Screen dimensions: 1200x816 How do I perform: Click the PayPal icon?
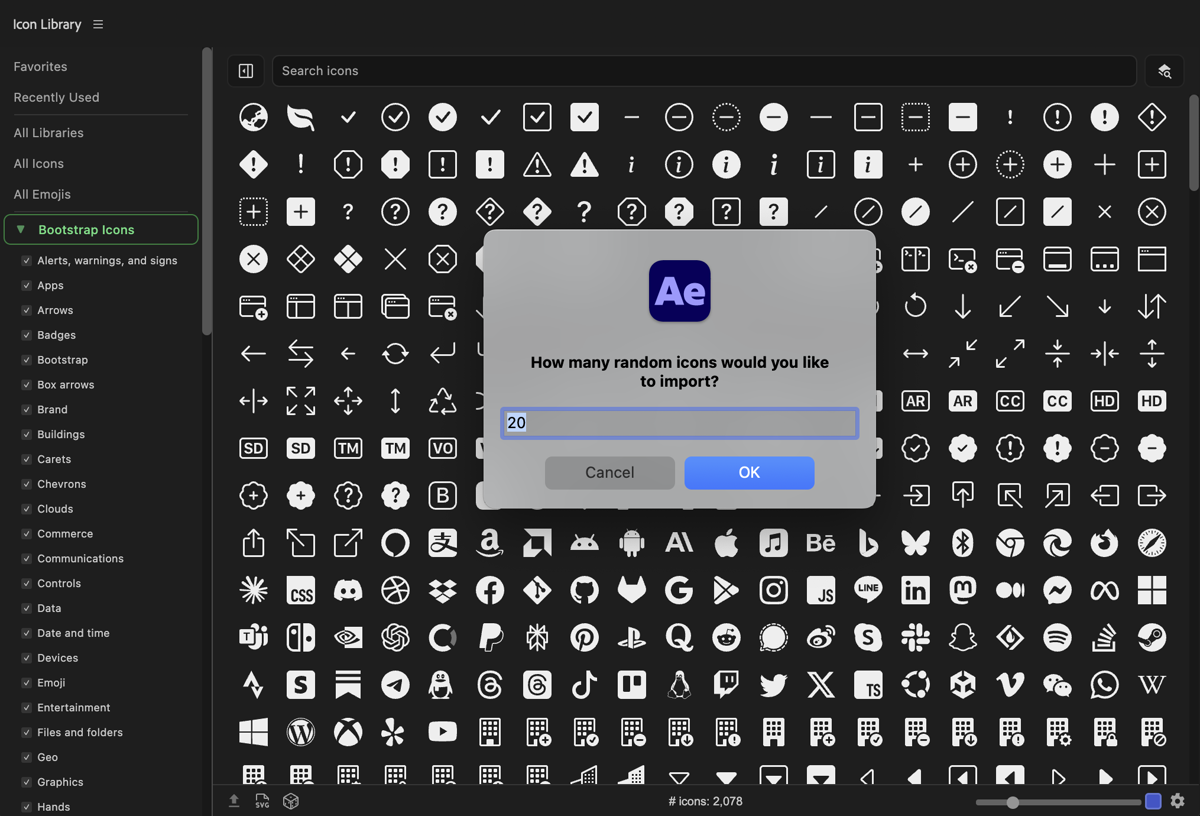490,637
